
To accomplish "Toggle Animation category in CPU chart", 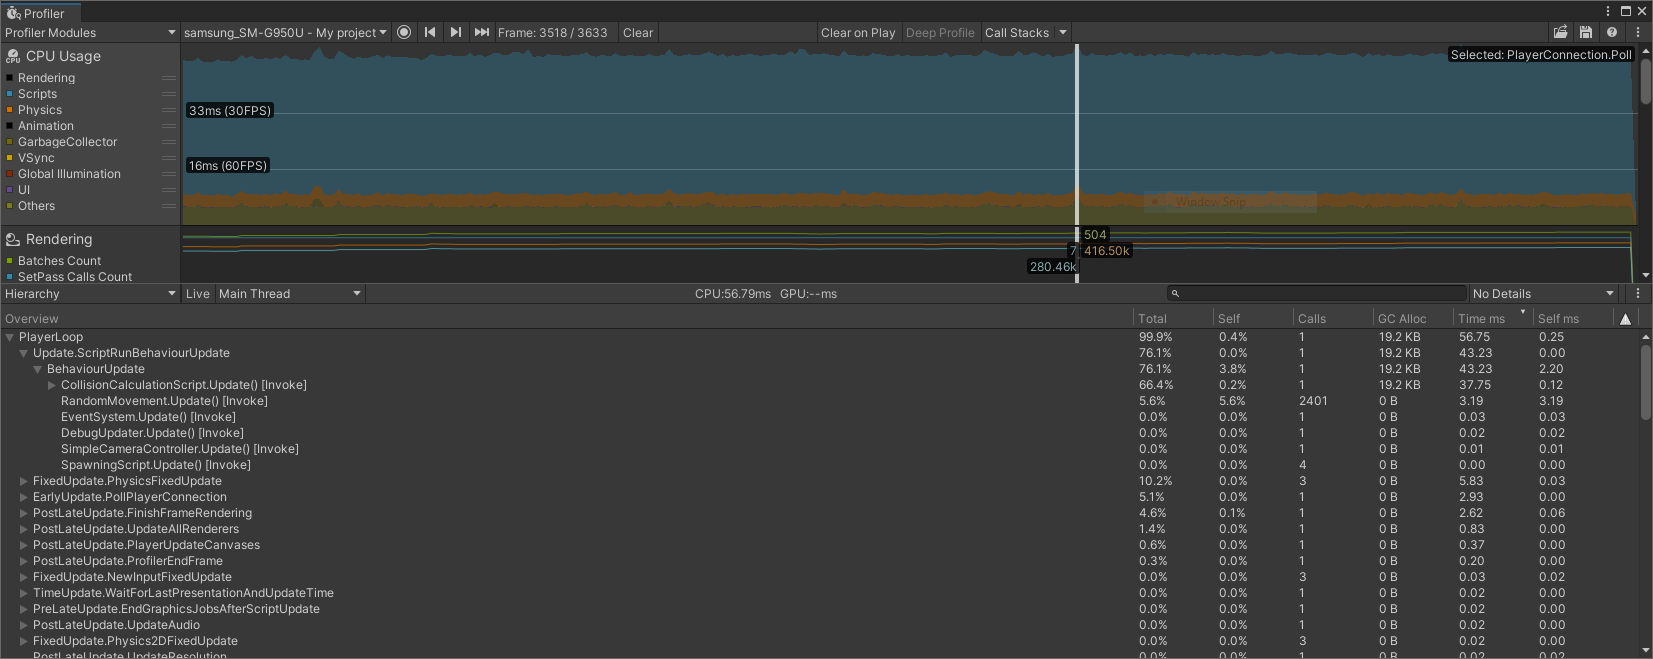I will click(x=46, y=126).
